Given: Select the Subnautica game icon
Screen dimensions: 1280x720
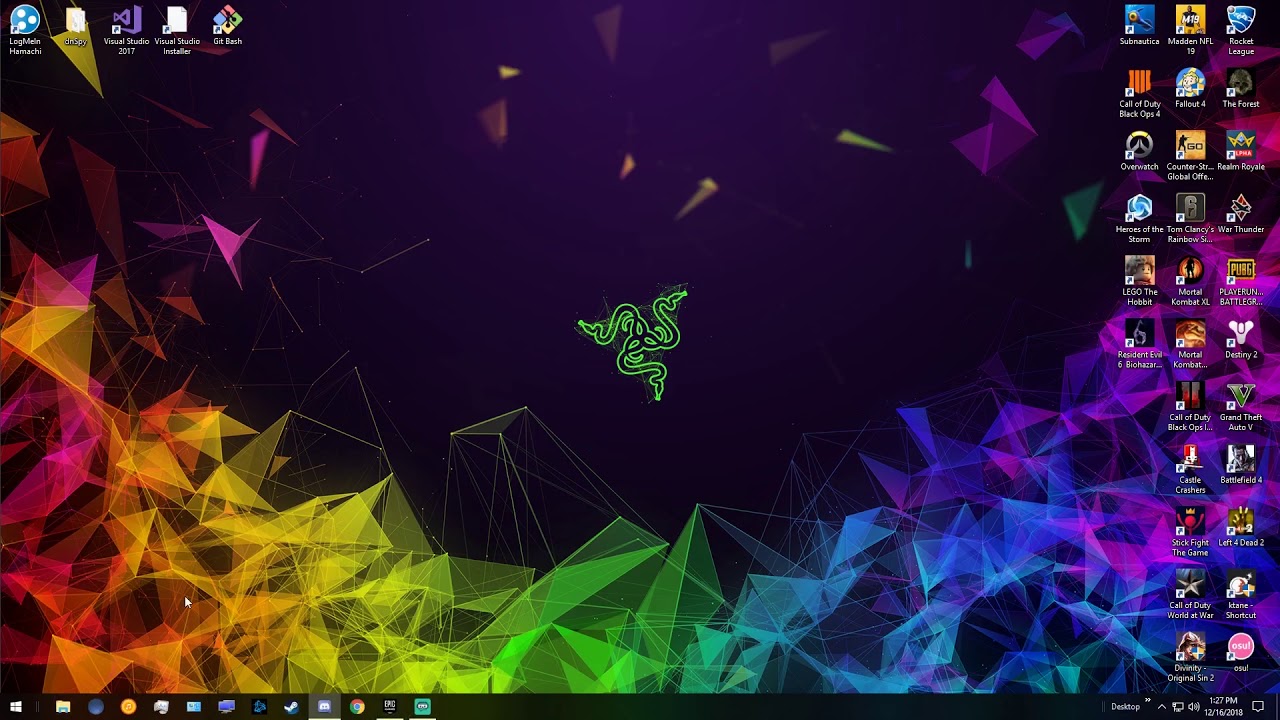Looking at the screenshot, I should (1139, 27).
